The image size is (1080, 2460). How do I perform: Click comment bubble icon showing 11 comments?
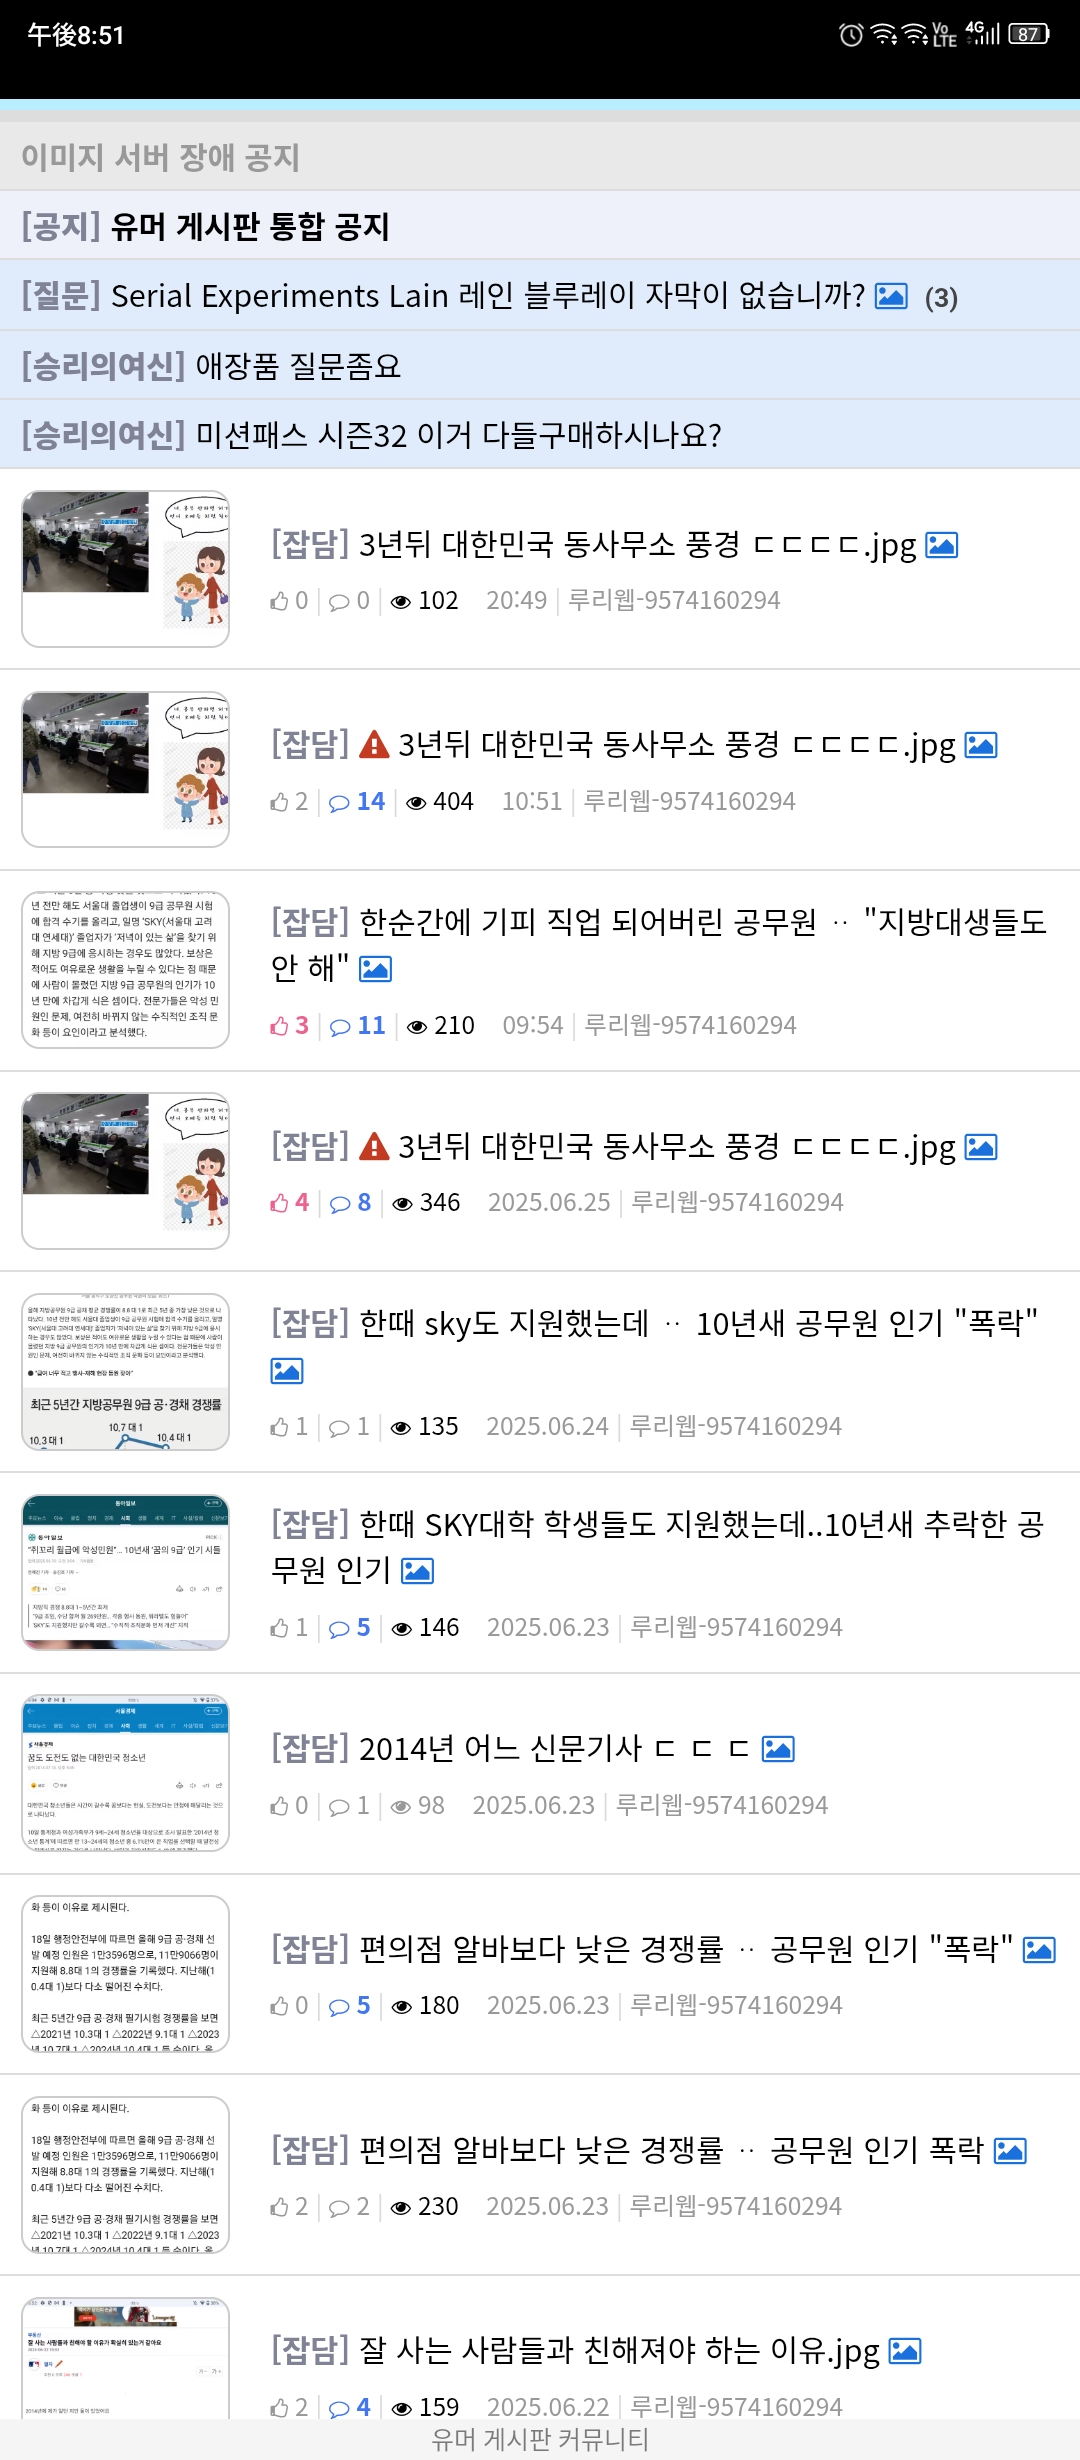[340, 1026]
